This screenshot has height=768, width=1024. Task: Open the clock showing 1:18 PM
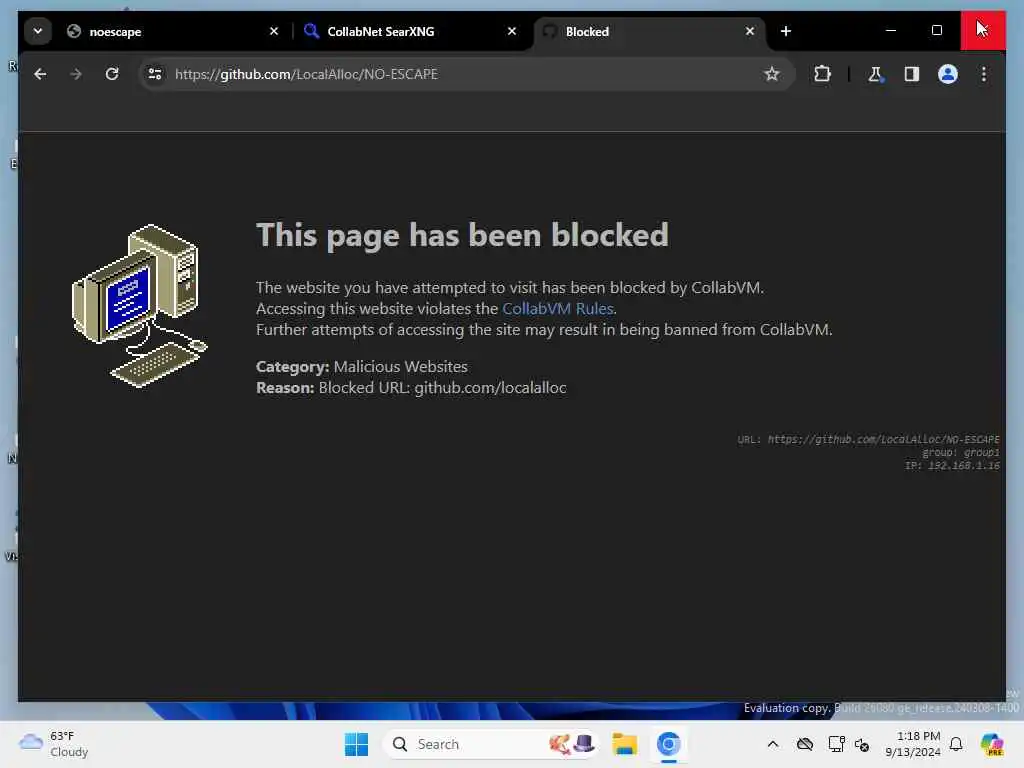(912, 744)
